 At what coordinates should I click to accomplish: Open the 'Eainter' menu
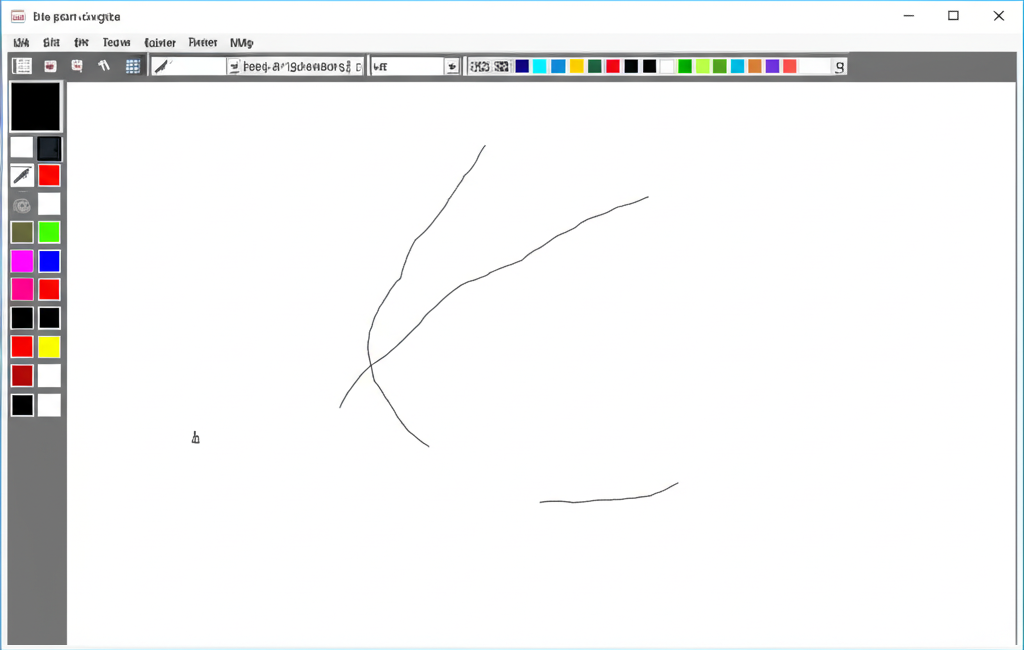coord(160,42)
